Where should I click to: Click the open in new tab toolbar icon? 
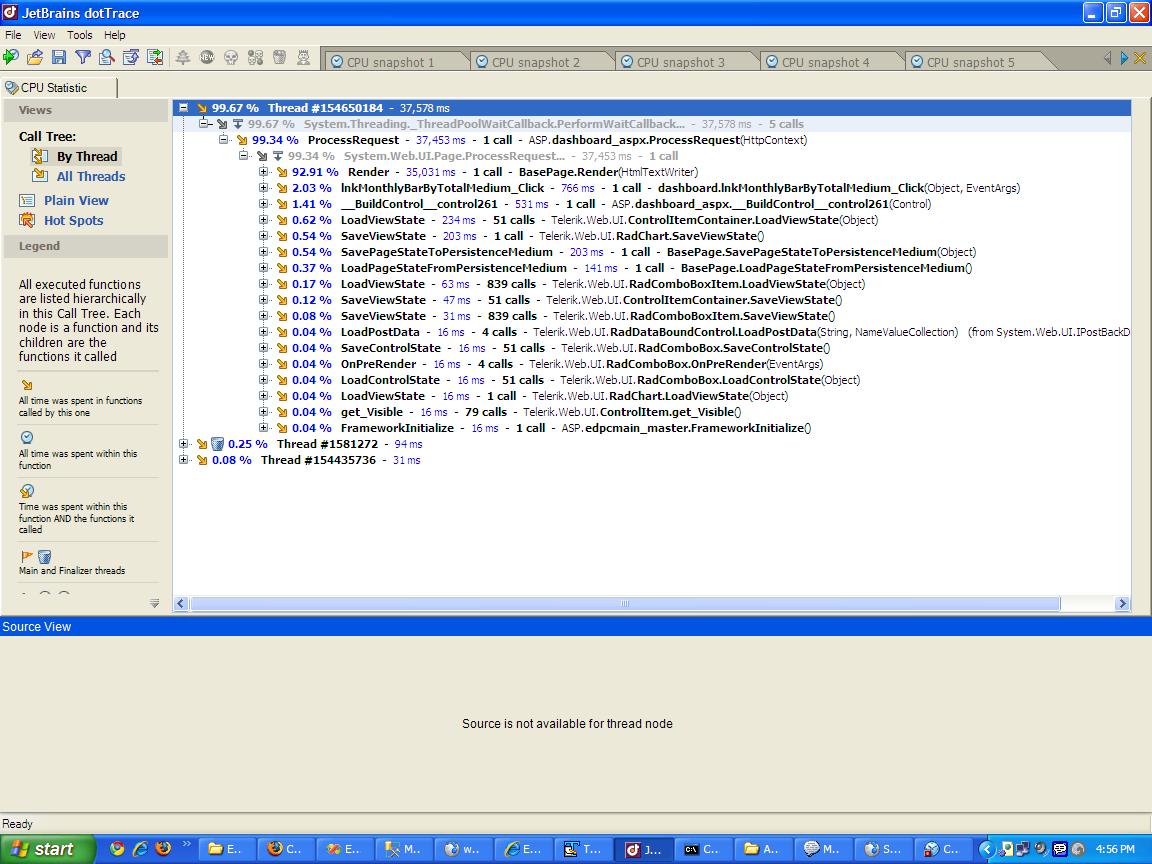(x=131, y=57)
